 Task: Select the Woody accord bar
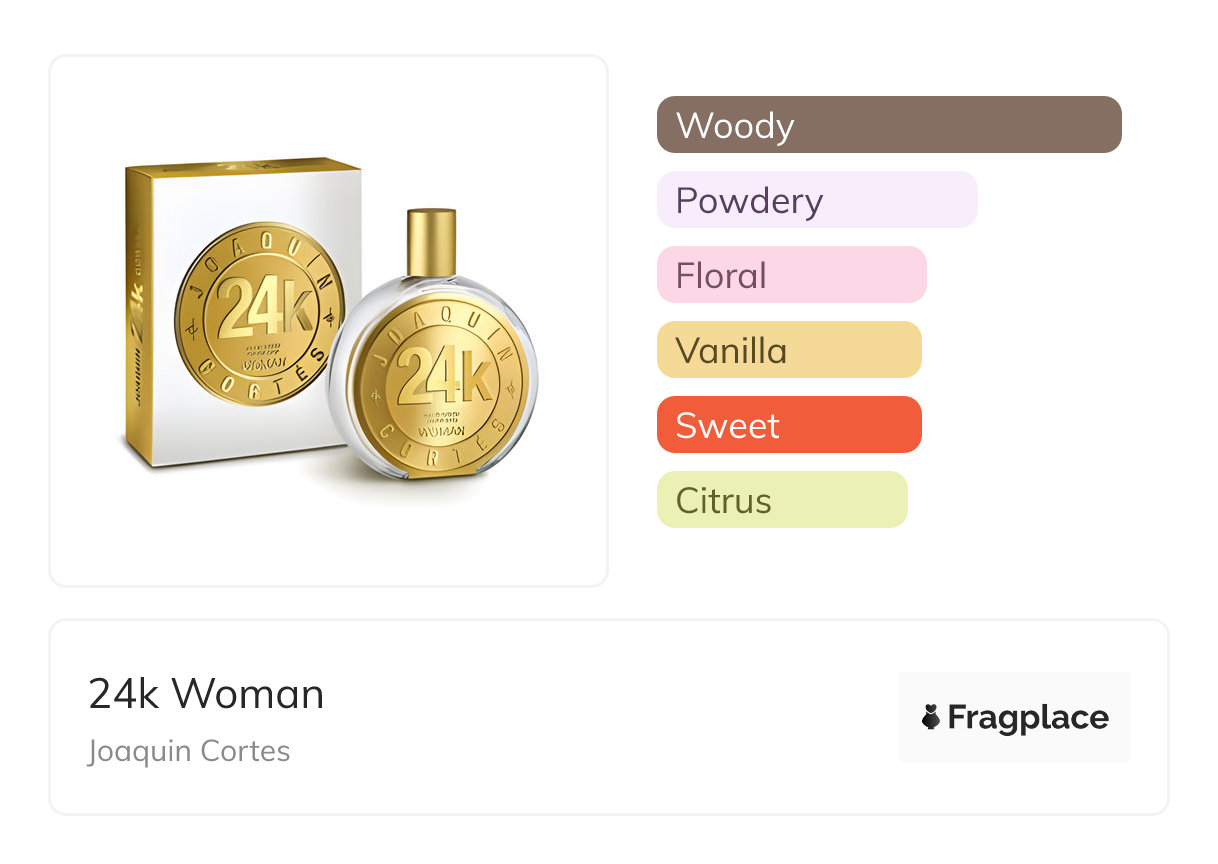point(889,125)
